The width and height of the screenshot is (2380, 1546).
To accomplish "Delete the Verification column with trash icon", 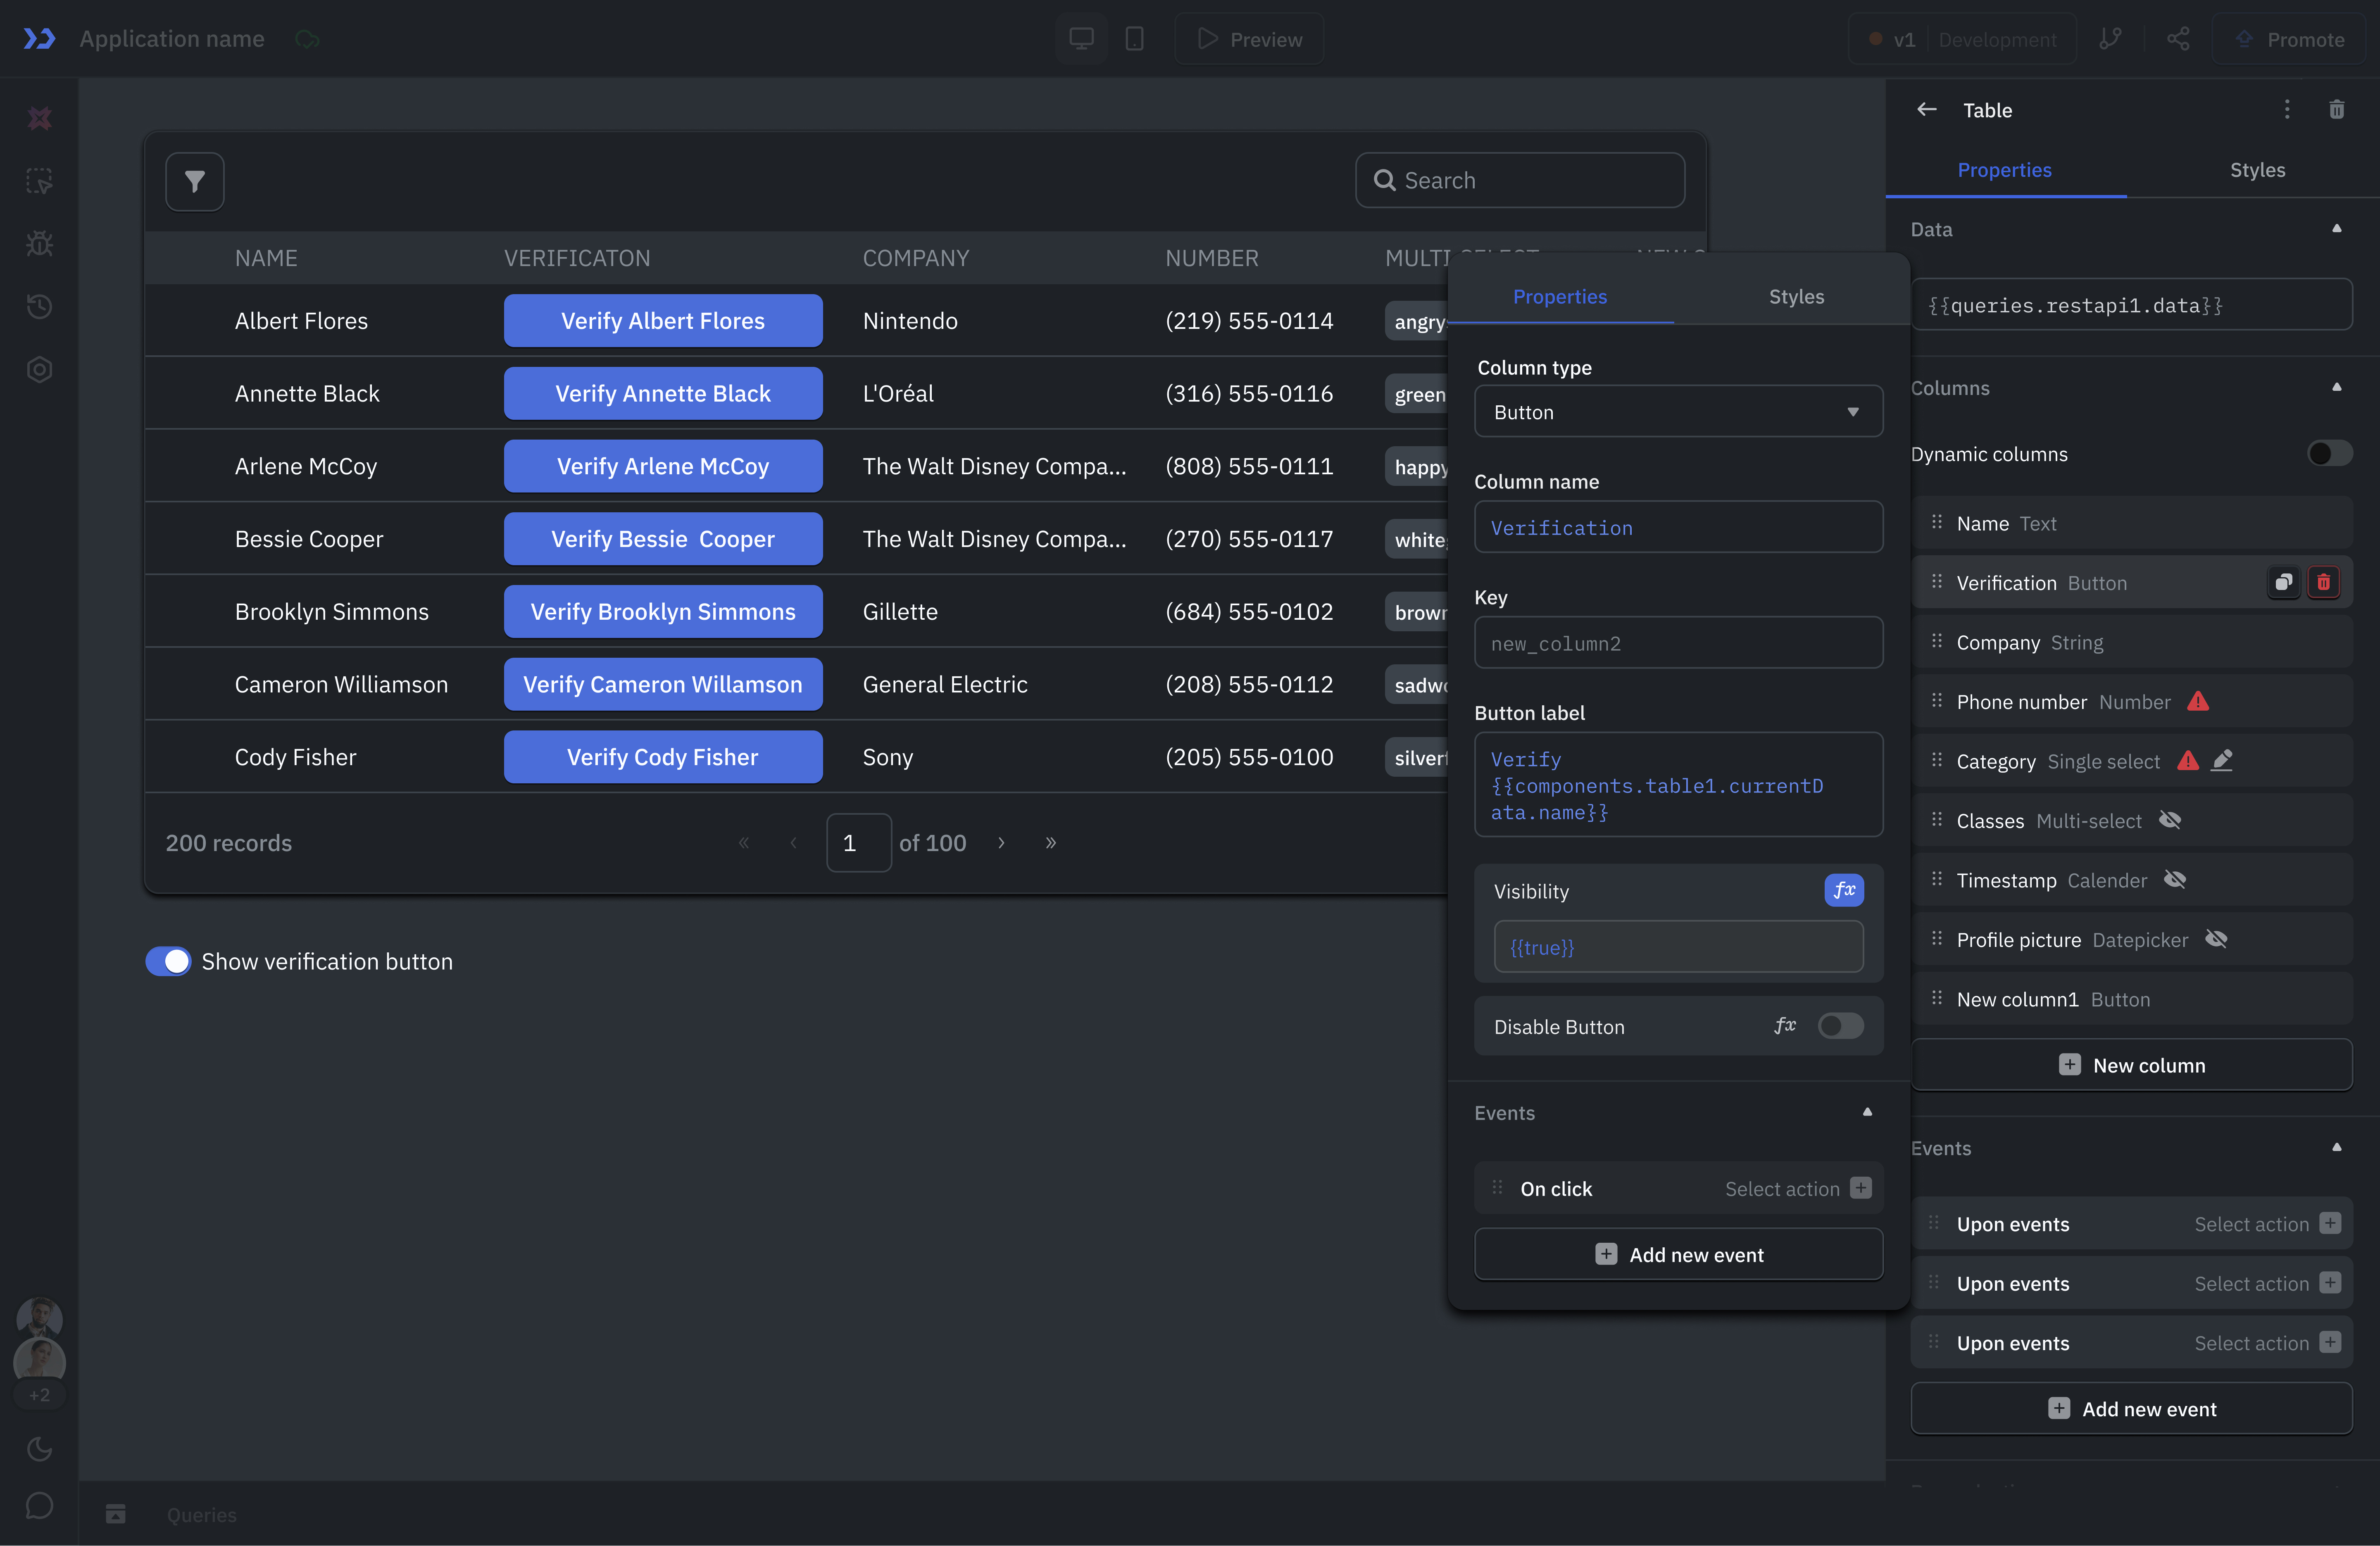I will [2323, 582].
